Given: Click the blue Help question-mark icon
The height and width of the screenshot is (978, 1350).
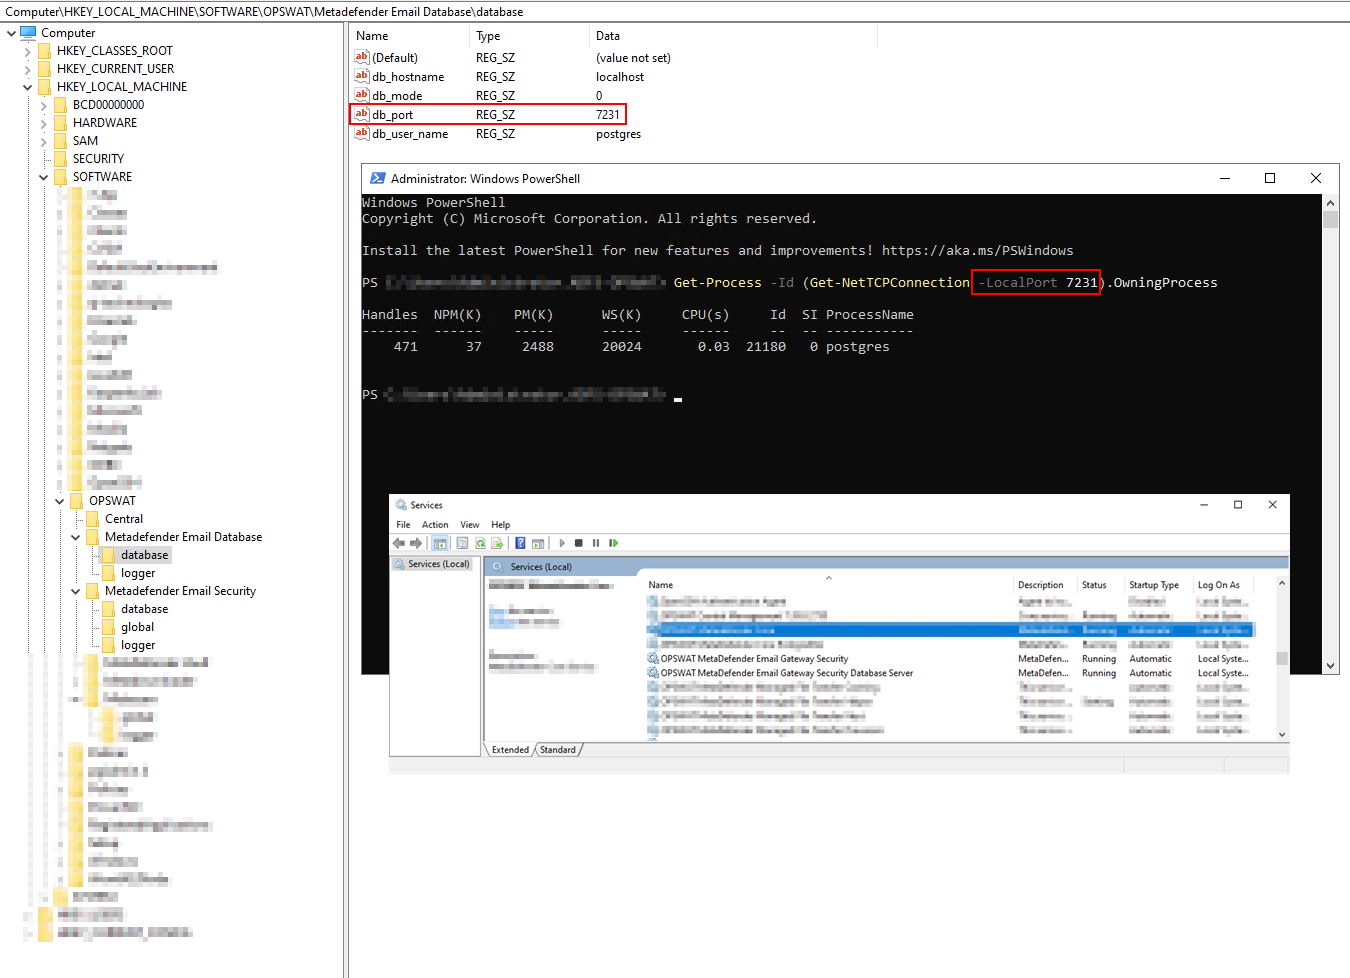Looking at the screenshot, I should (520, 543).
